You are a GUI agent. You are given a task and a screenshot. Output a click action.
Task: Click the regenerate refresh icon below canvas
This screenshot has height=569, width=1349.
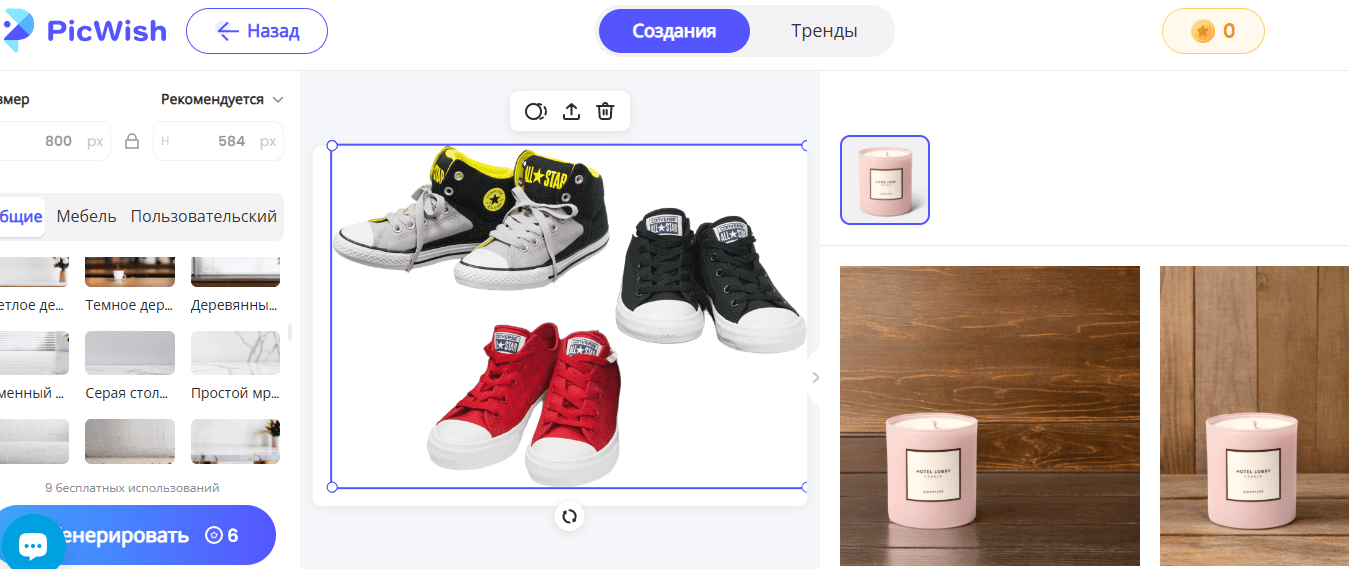click(569, 516)
